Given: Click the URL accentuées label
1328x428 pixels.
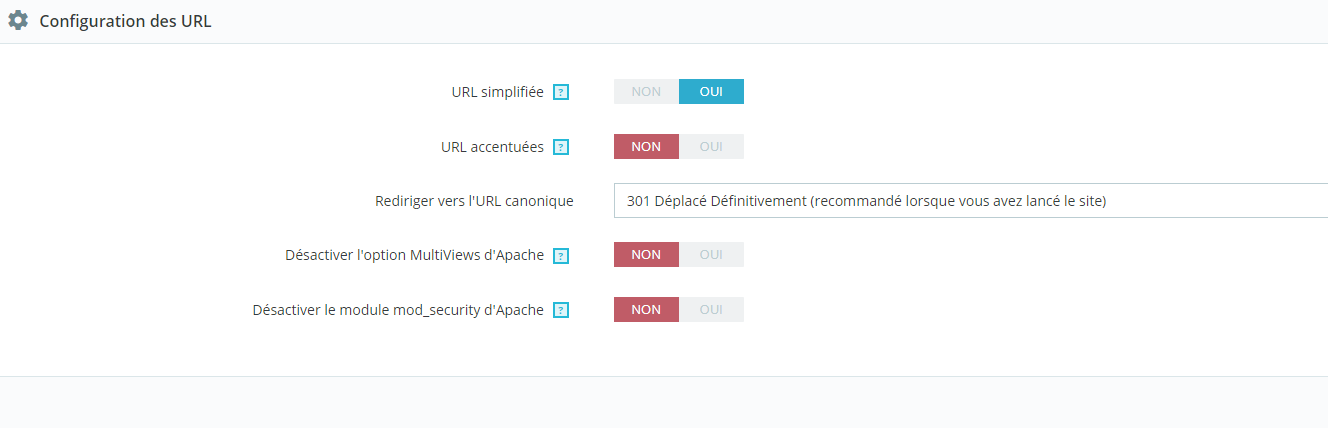Looking at the screenshot, I should point(492,147).
